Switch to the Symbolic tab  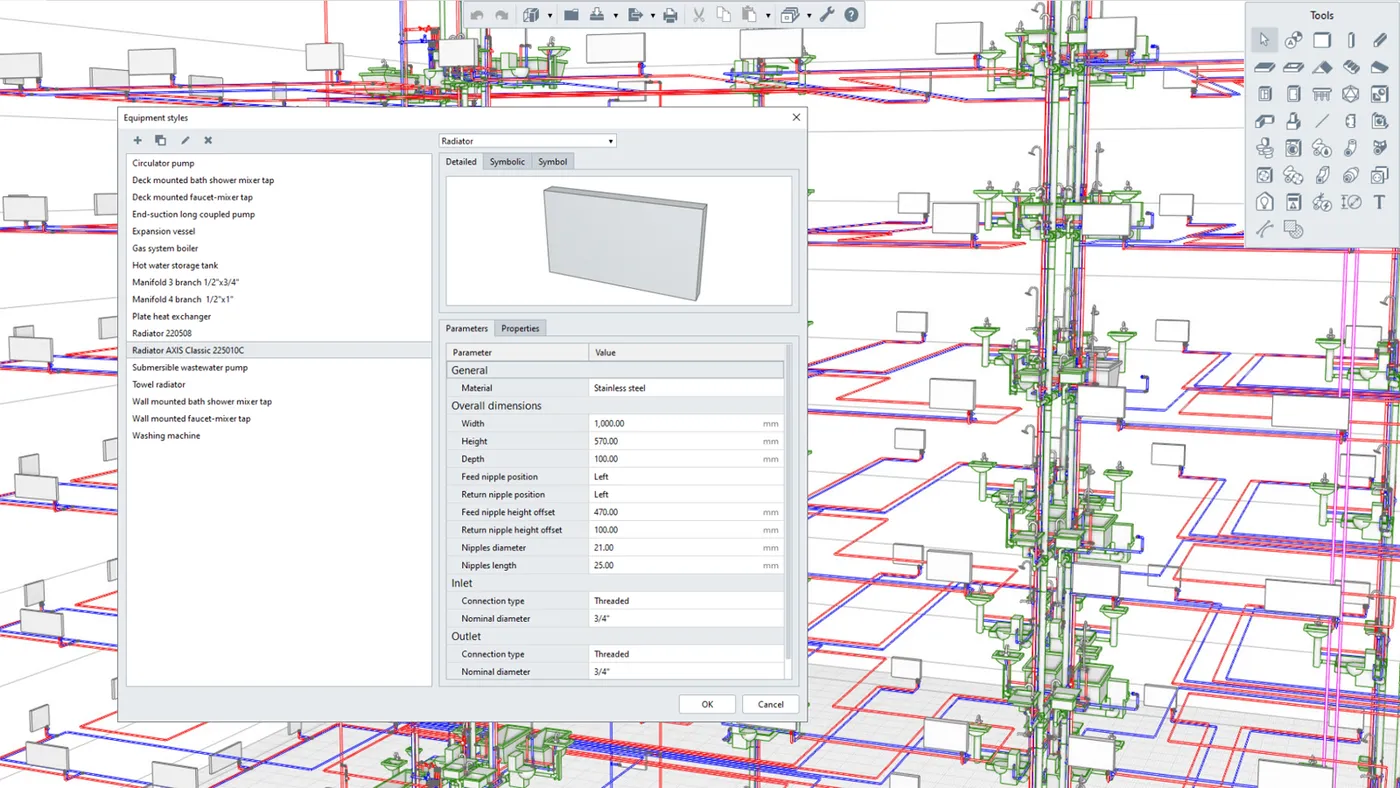[x=506, y=161]
